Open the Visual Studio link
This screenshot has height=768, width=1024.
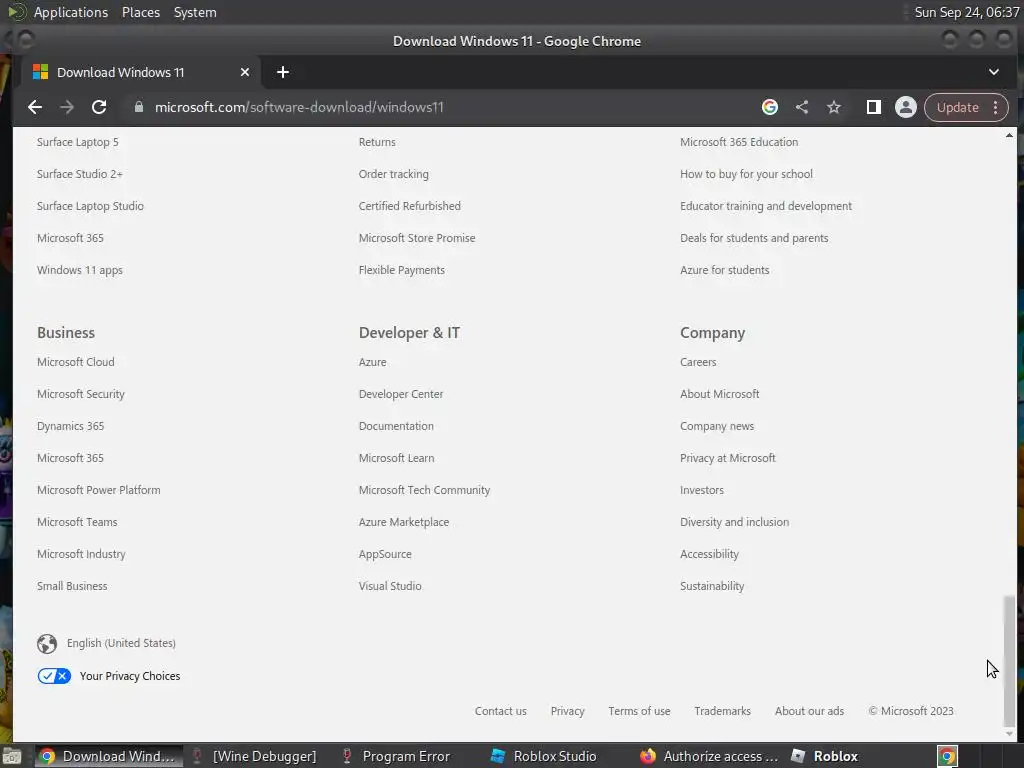pyautogui.click(x=390, y=586)
